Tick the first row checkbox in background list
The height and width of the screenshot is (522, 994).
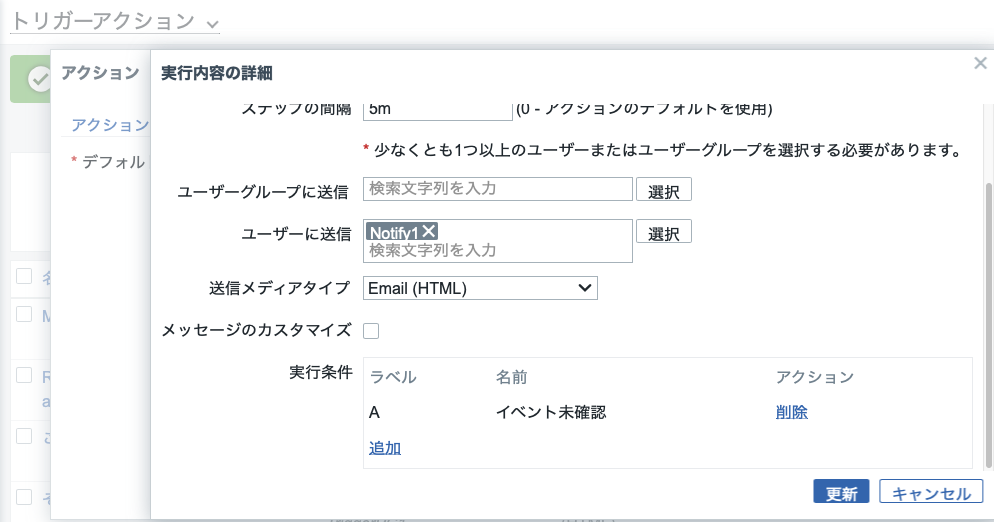(24, 276)
